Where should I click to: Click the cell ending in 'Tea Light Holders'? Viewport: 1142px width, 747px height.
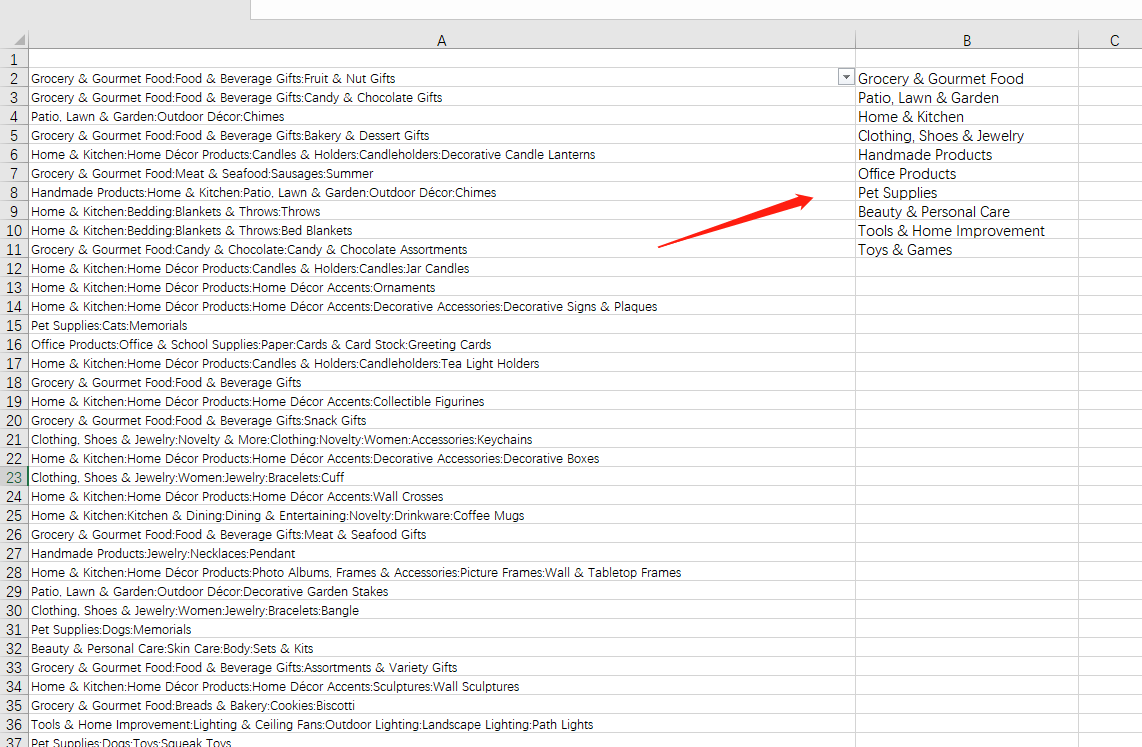point(441,363)
